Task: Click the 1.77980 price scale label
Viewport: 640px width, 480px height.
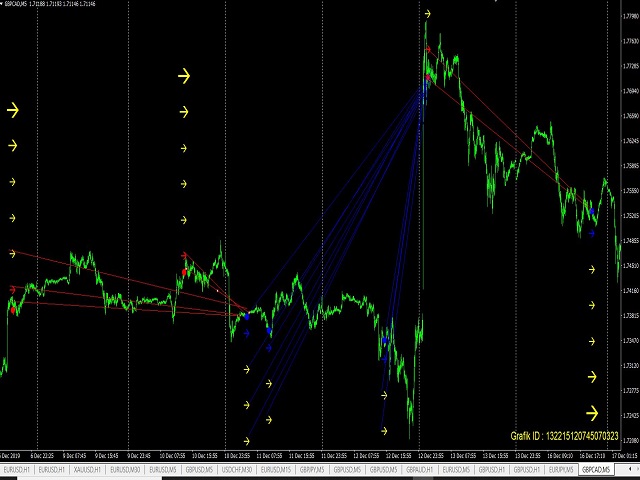Action: (x=630, y=16)
